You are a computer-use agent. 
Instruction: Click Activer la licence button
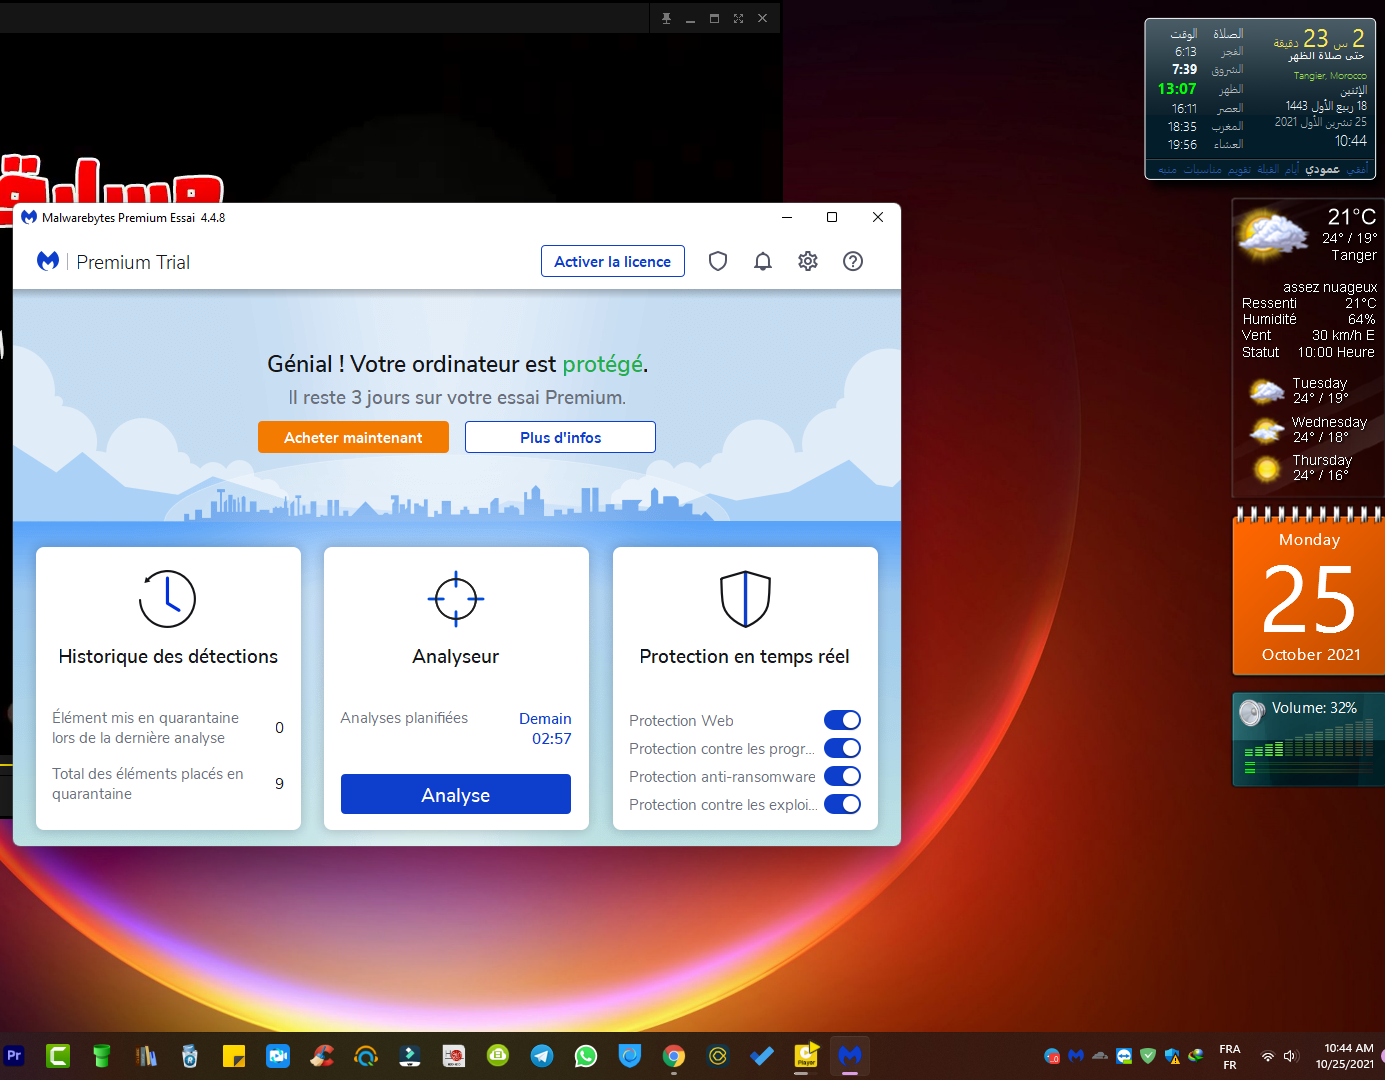(613, 261)
